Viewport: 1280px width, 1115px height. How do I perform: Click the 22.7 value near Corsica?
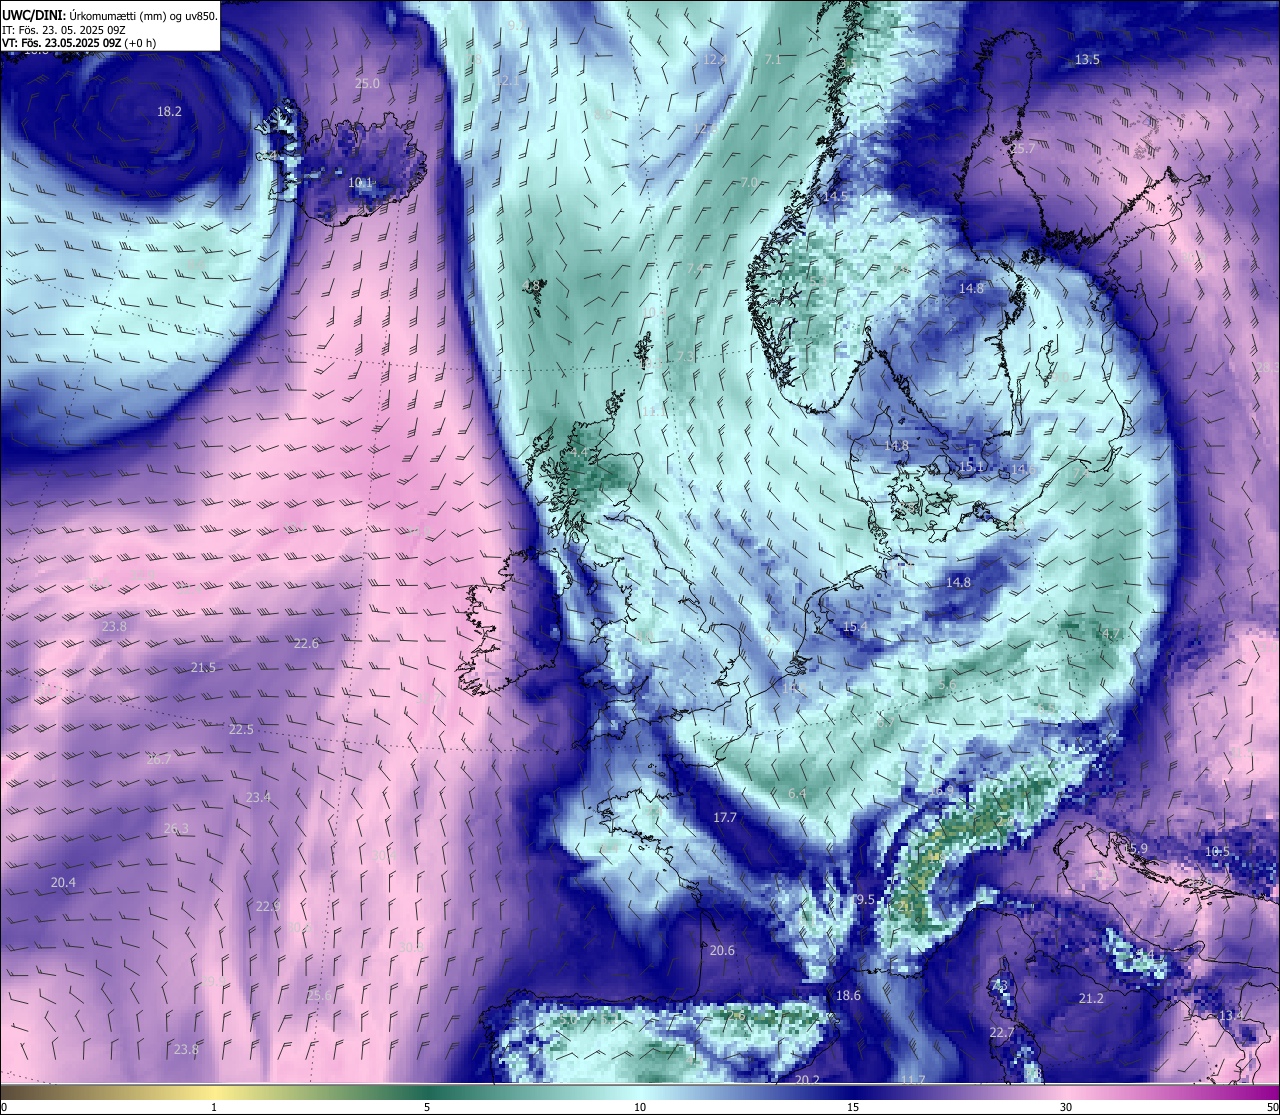[1001, 1032]
